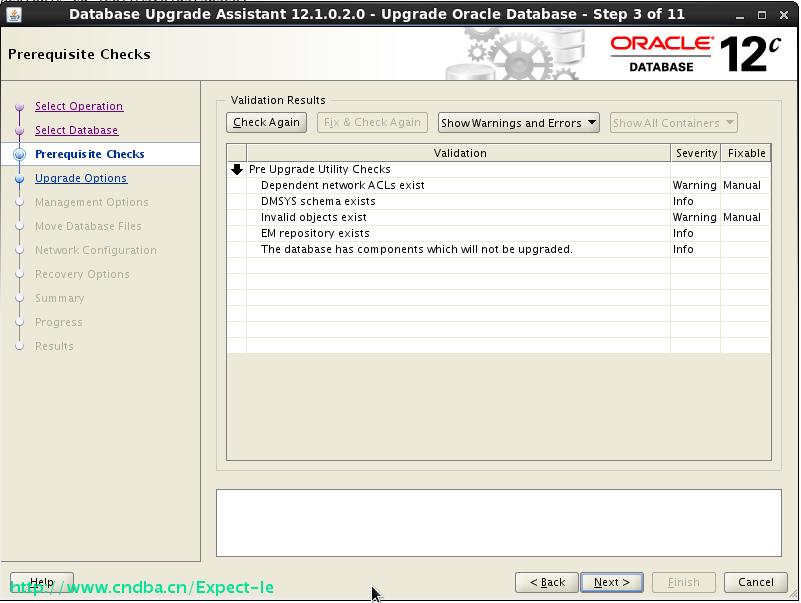Click the Check Again button

coord(266,123)
